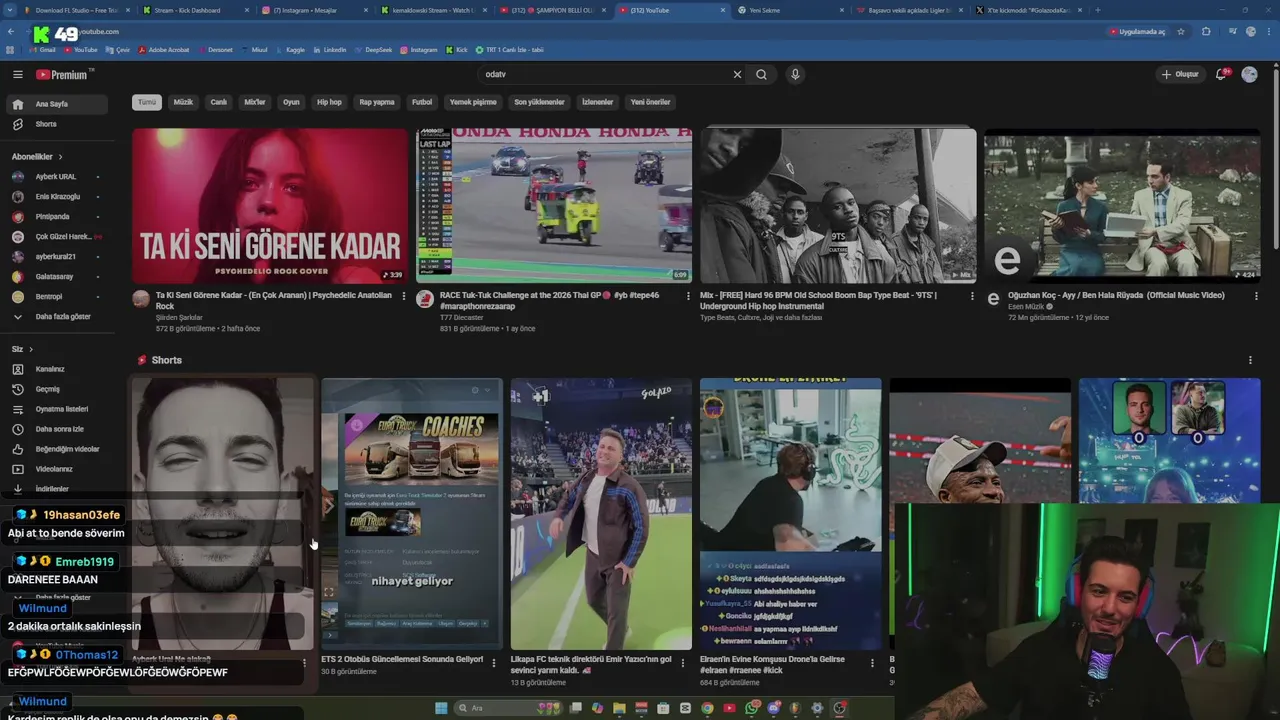The height and width of the screenshot is (720, 1280).
Task: Open the Windows Start button
Action: pyautogui.click(x=441, y=708)
